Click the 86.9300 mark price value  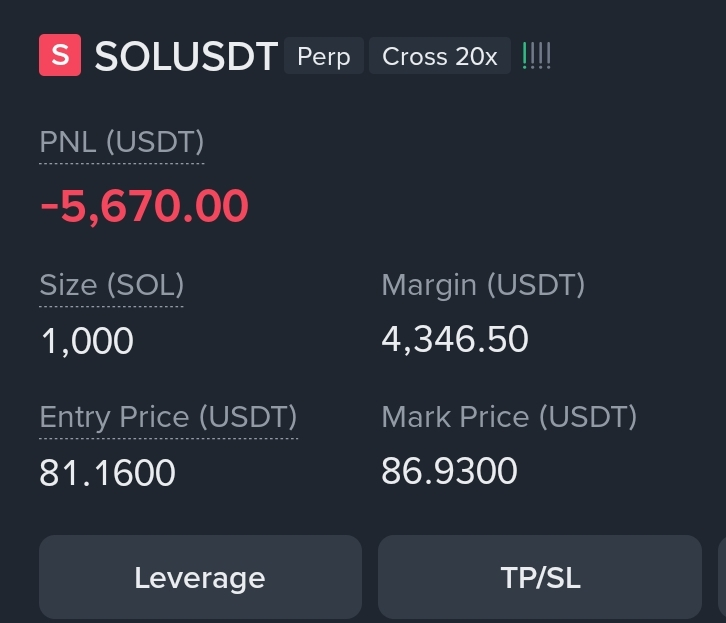coord(449,471)
